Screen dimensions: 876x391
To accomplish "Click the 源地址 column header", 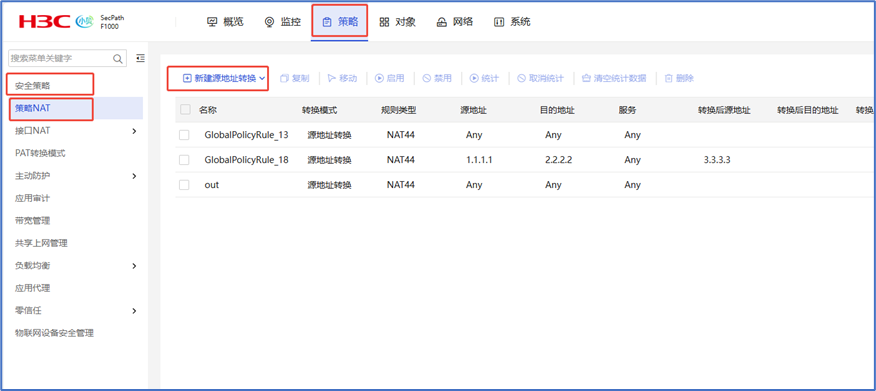I will tap(474, 110).
